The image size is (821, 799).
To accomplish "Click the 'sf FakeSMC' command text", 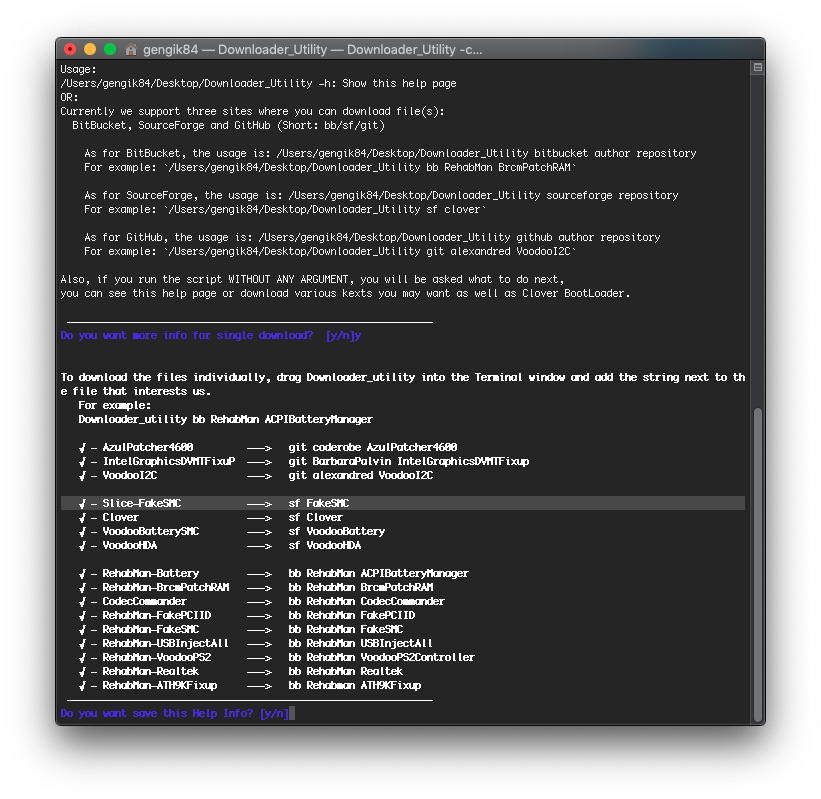I will pos(319,503).
